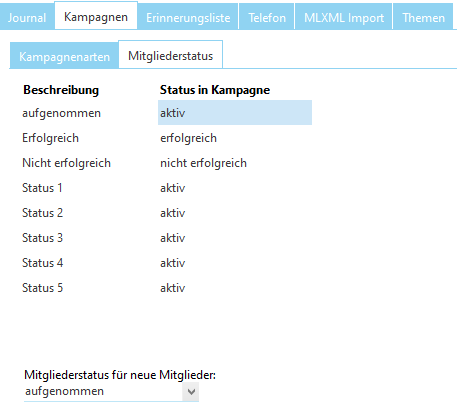Select the highlighted 'aktiv' cell of aufgenommen

click(x=235, y=113)
